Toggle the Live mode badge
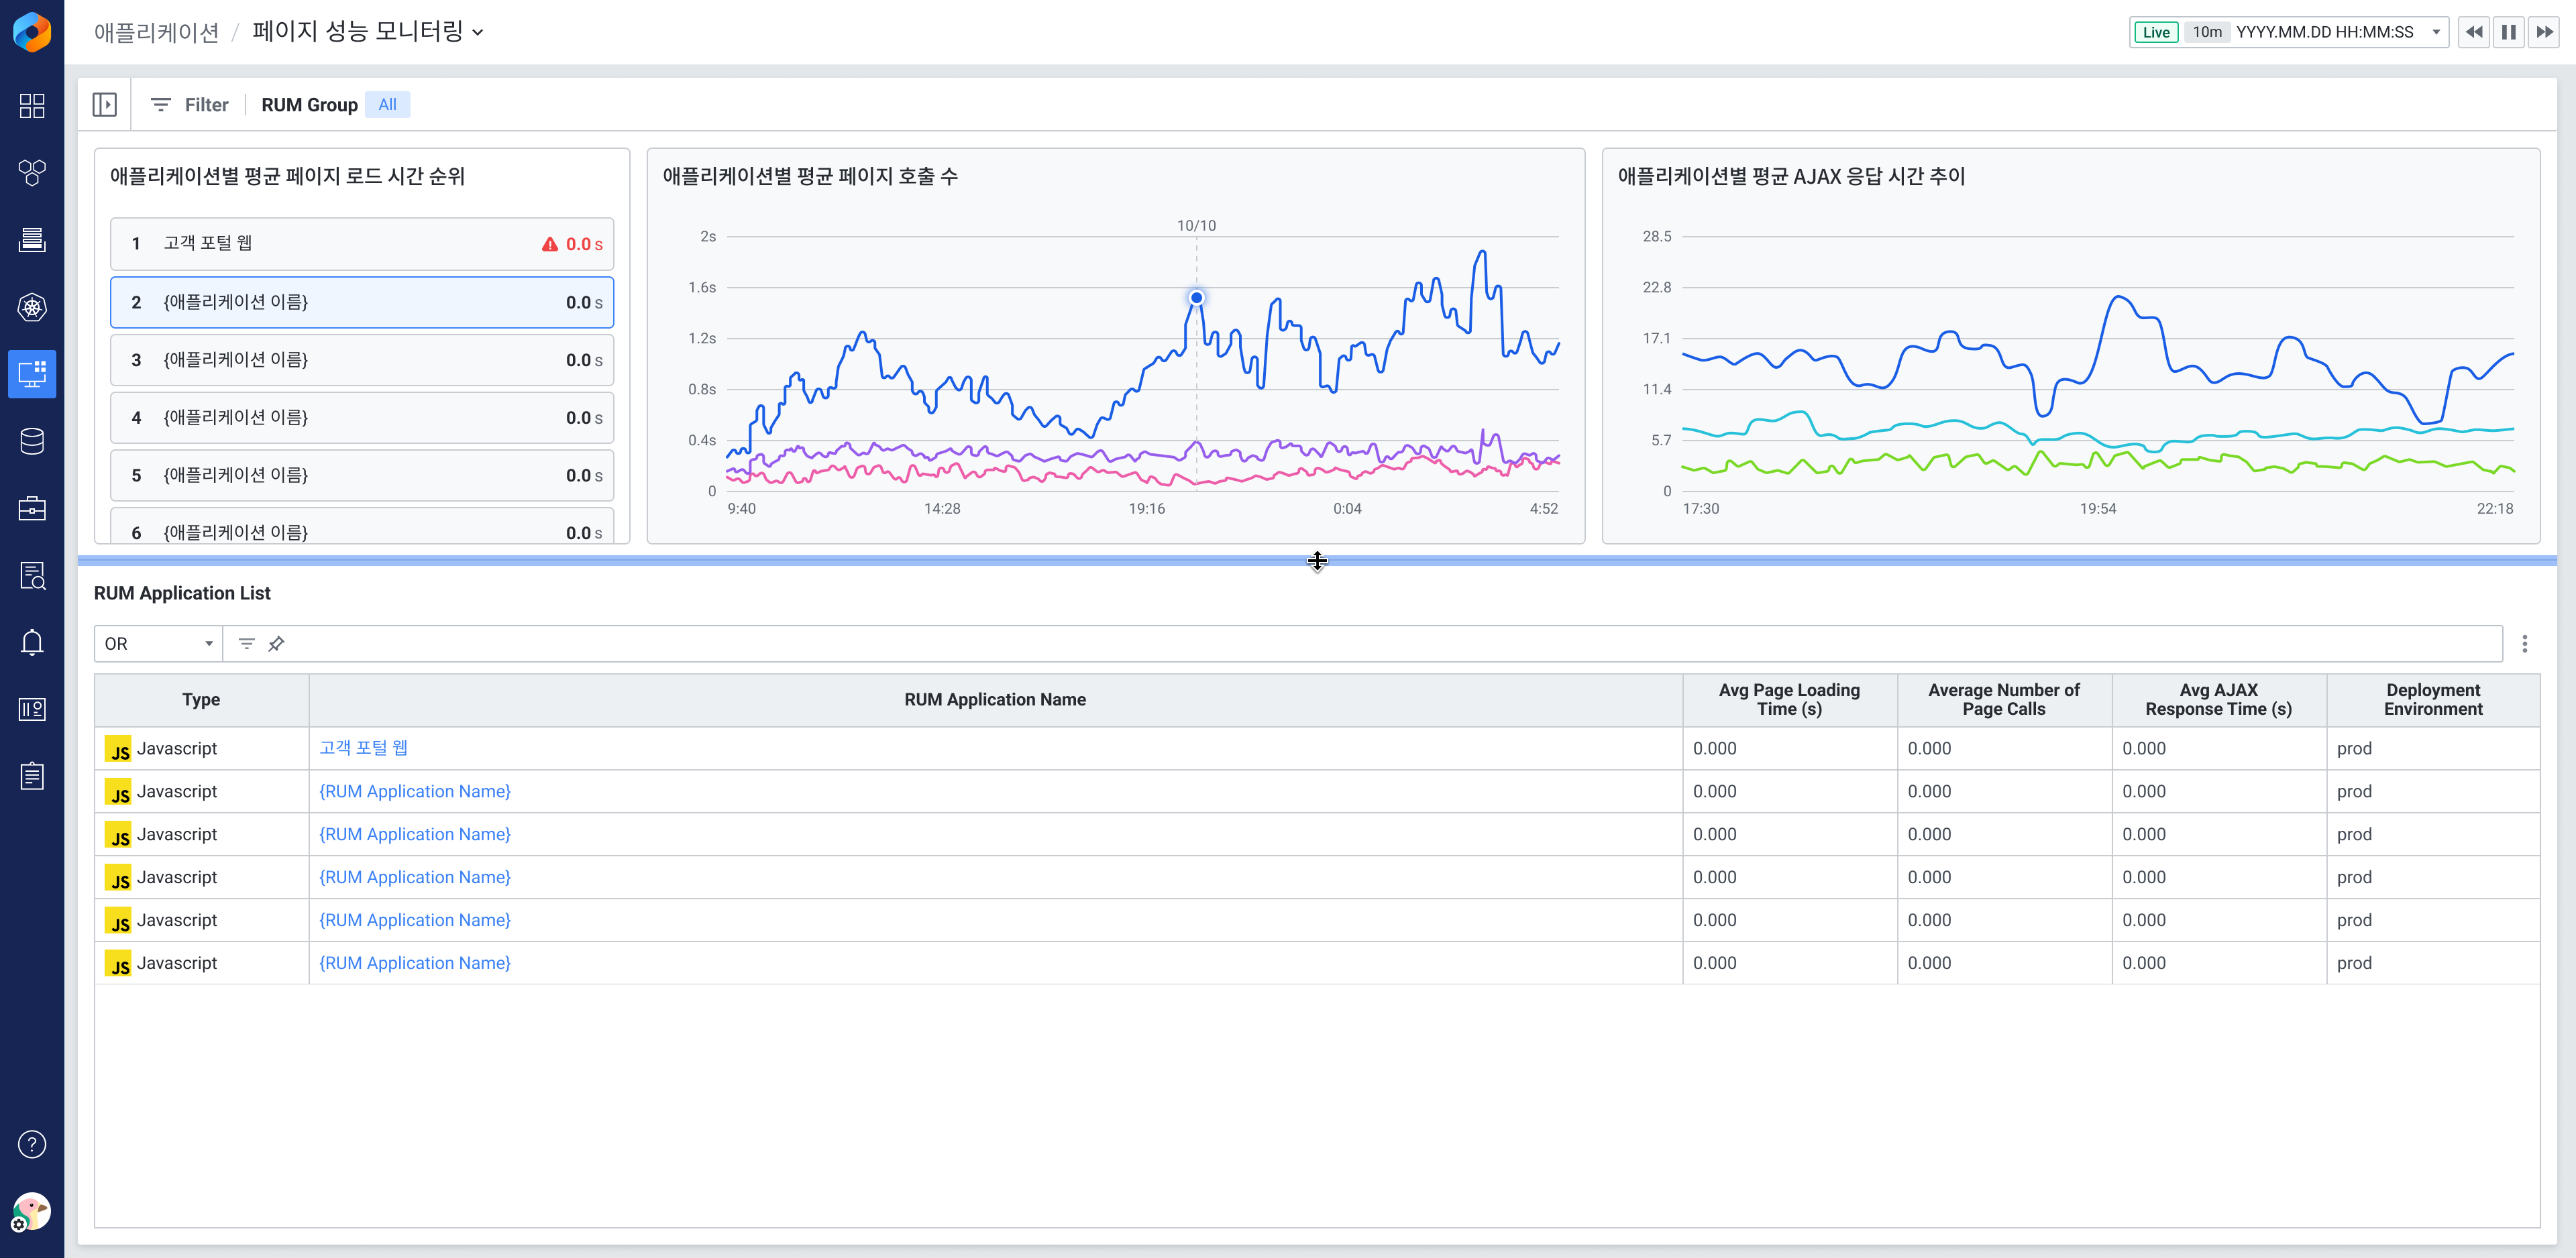The width and height of the screenshot is (2576, 1258). click(x=2156, y=32)
